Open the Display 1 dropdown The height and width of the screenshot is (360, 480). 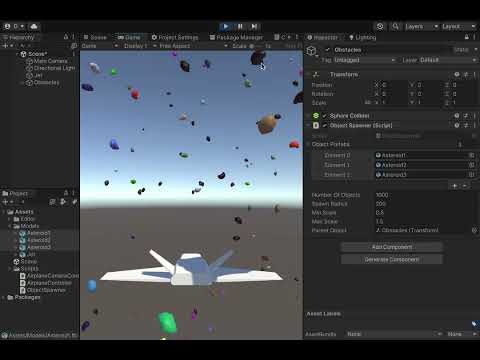(x=140, y=46)
